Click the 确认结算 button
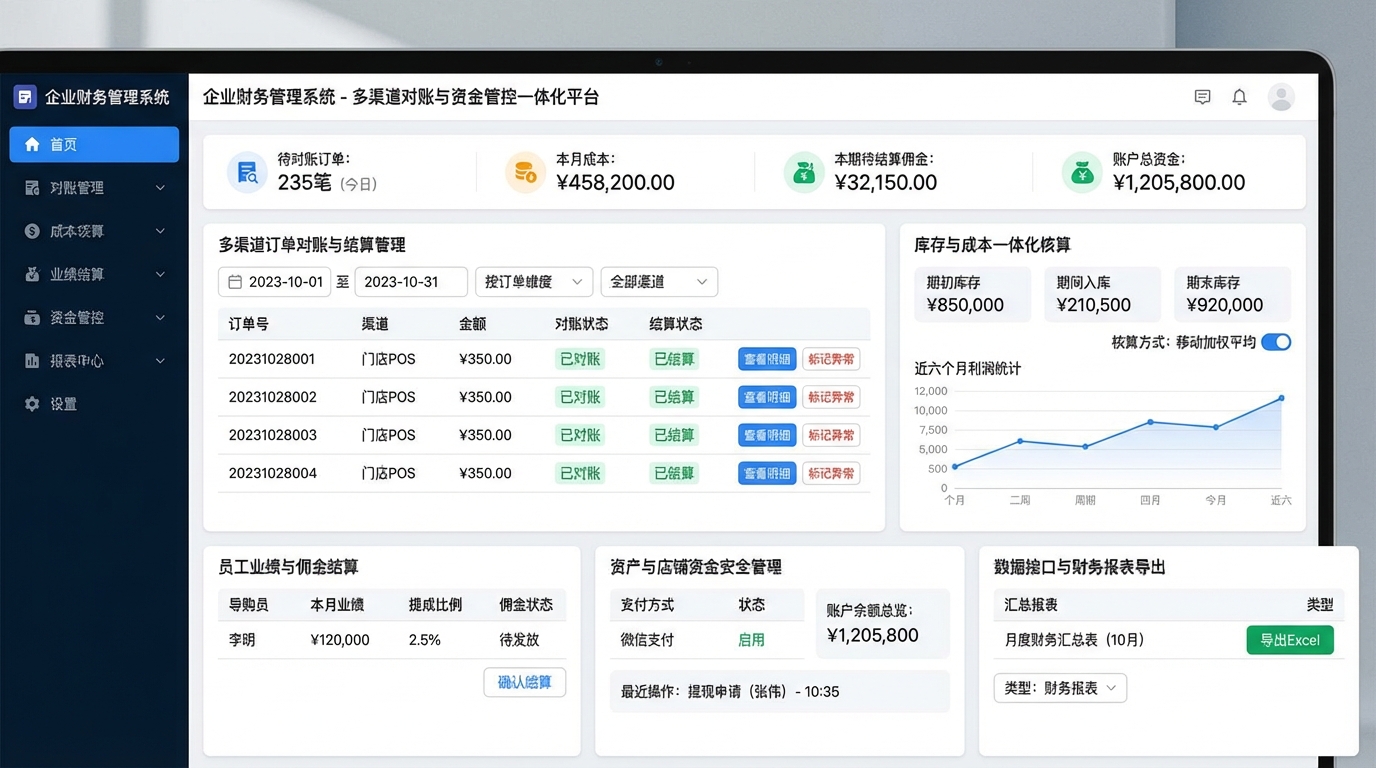This screenshot has width=1376, height=768. [x=524, y=682]
